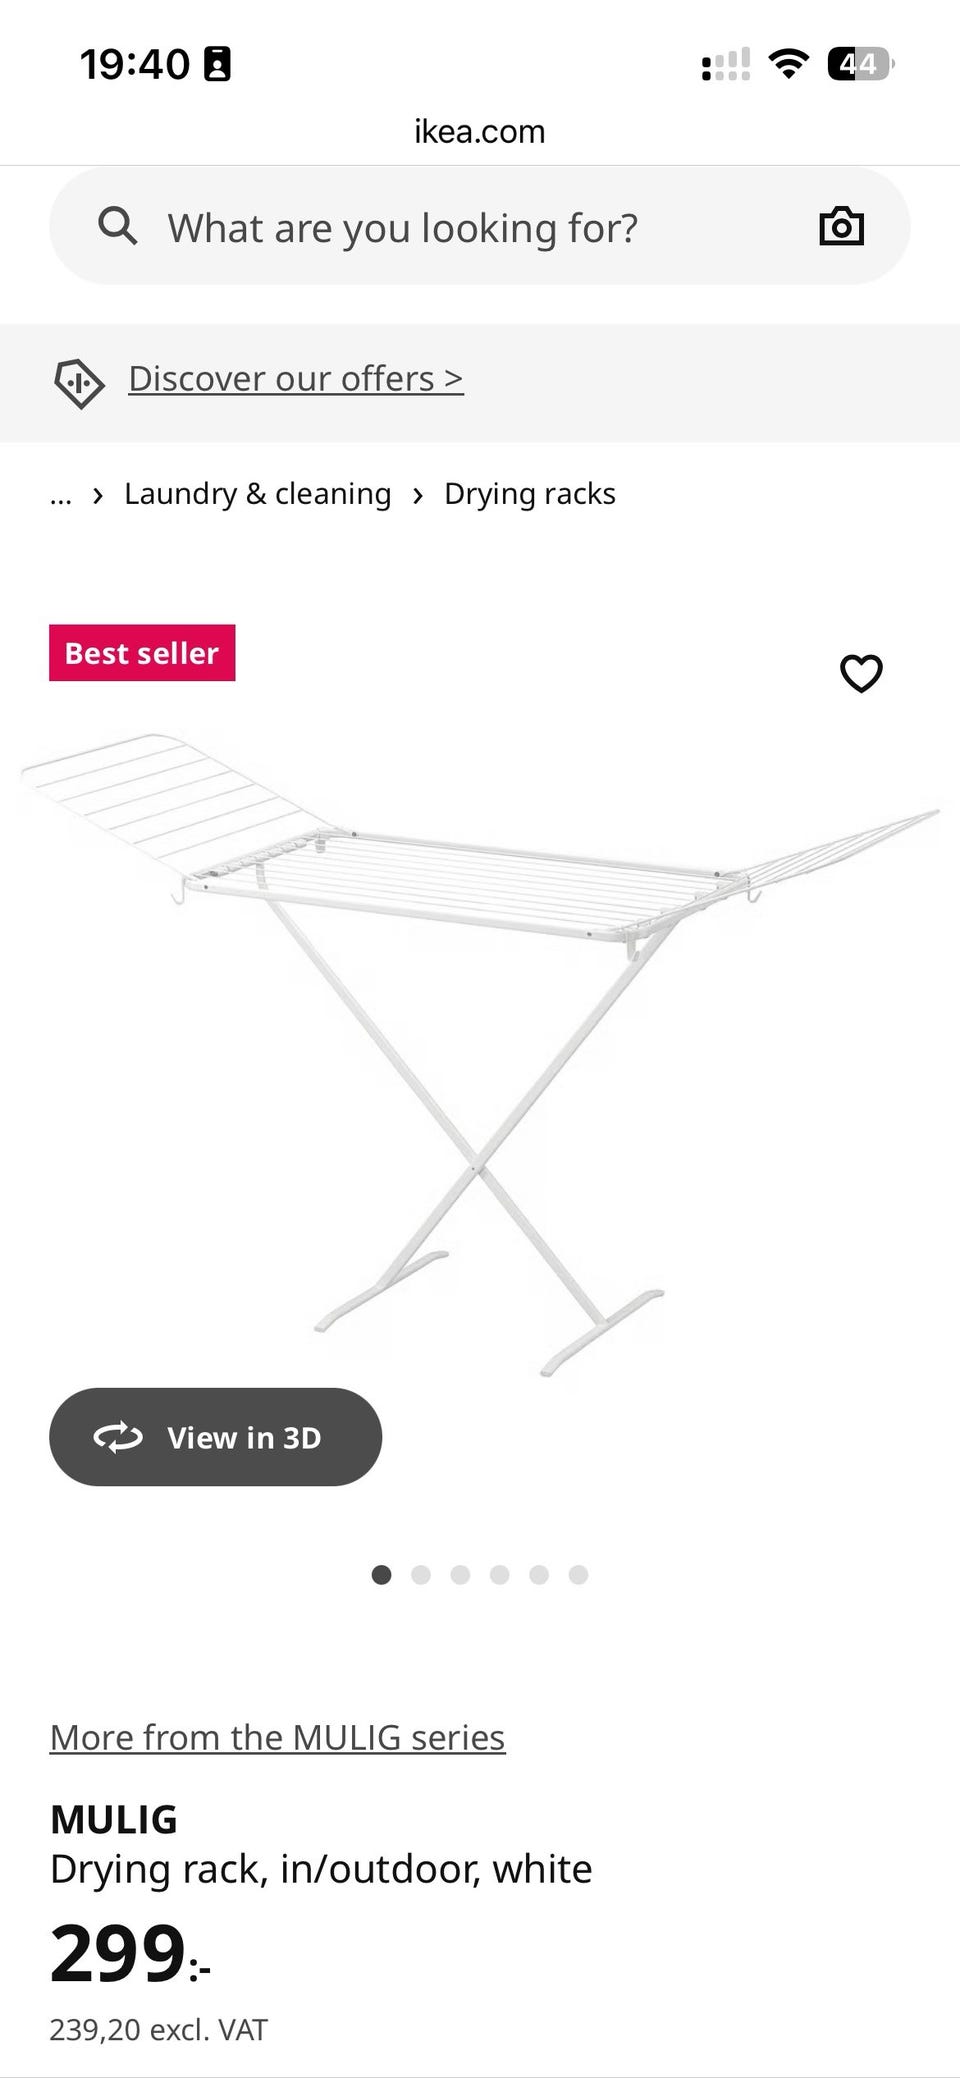
Task: Click the chevron after the breadcrumb ellipsis
Action: click(x=98, y=496)
